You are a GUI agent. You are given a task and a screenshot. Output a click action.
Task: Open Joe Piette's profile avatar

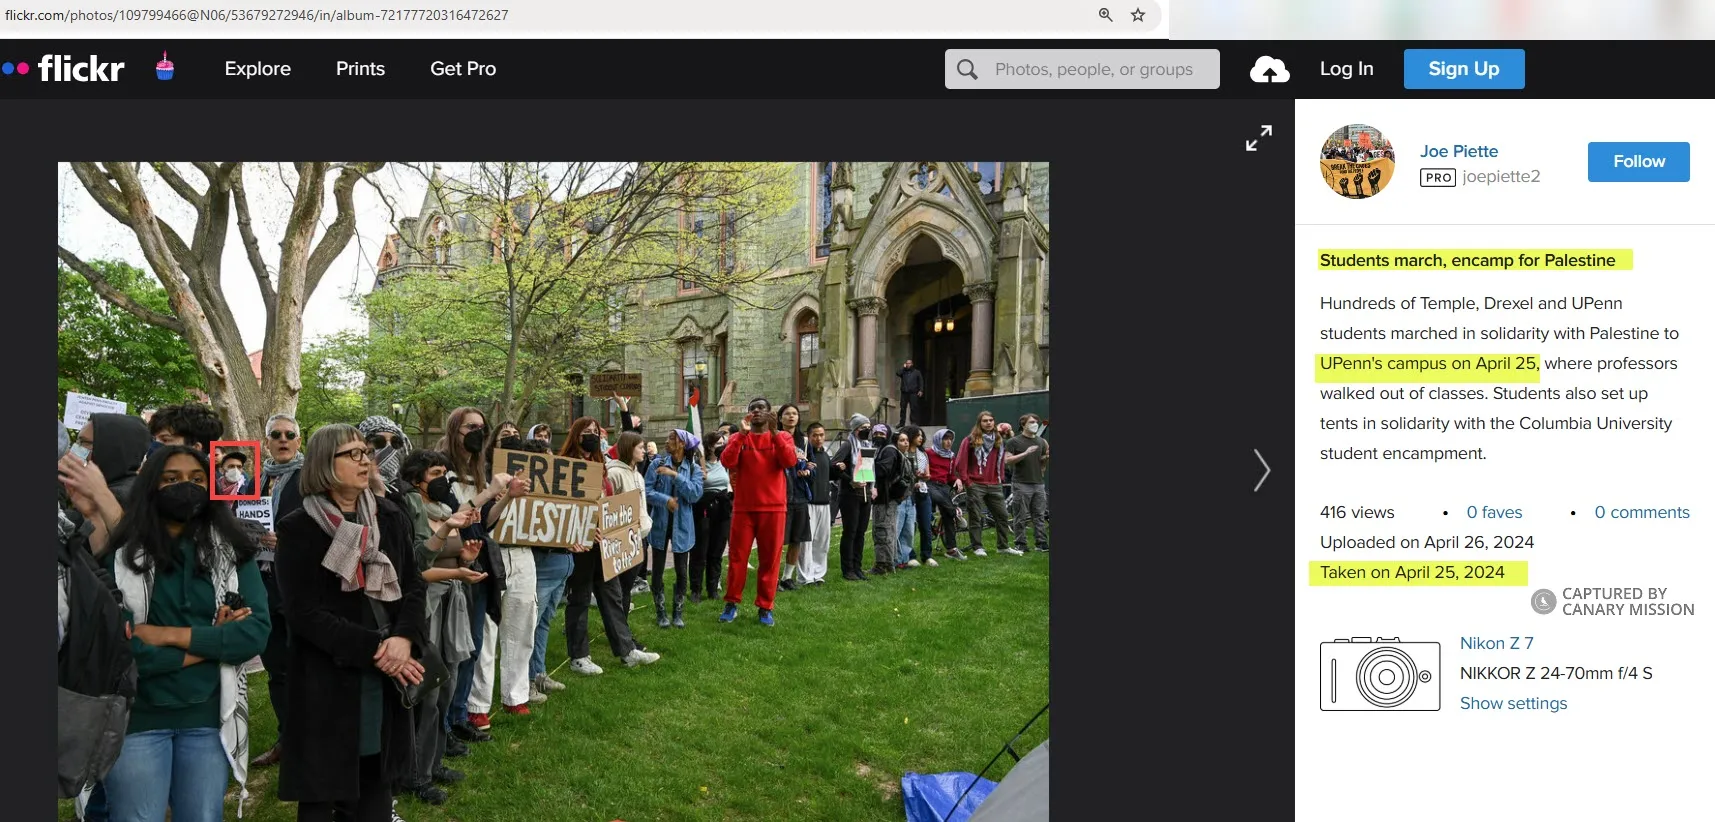point(1357,162)
